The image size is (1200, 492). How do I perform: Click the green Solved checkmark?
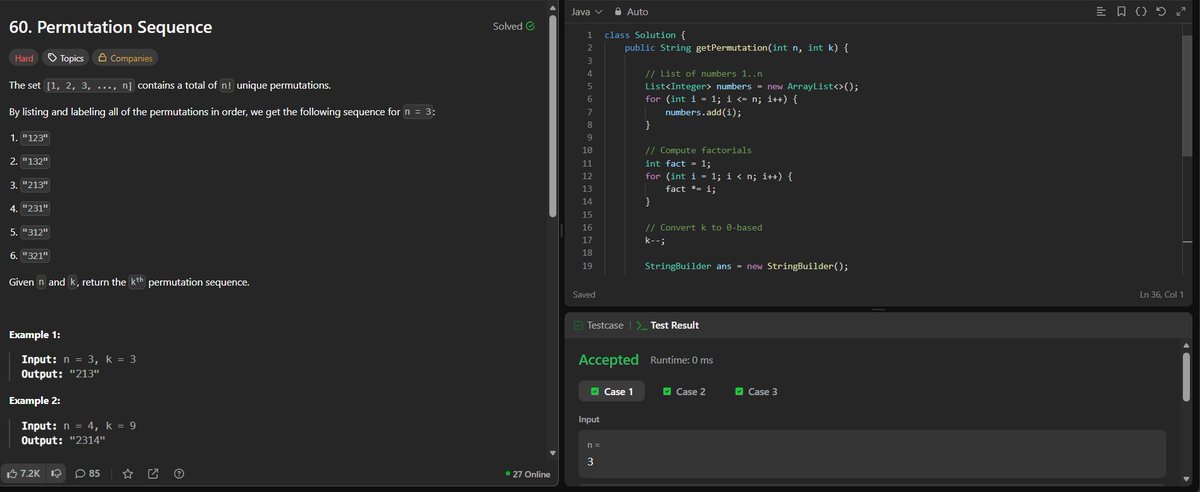pos(530,26)
